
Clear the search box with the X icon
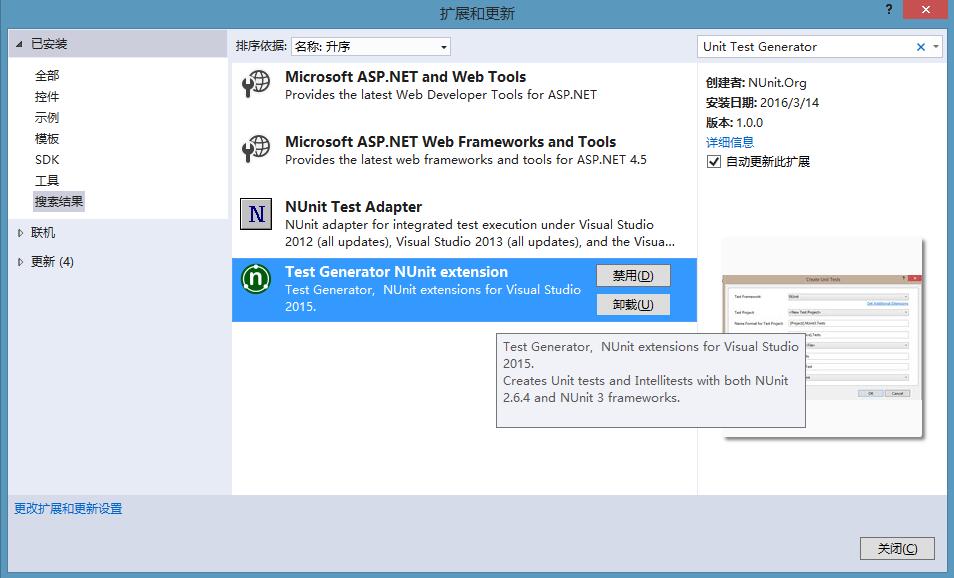click(921, 47)
